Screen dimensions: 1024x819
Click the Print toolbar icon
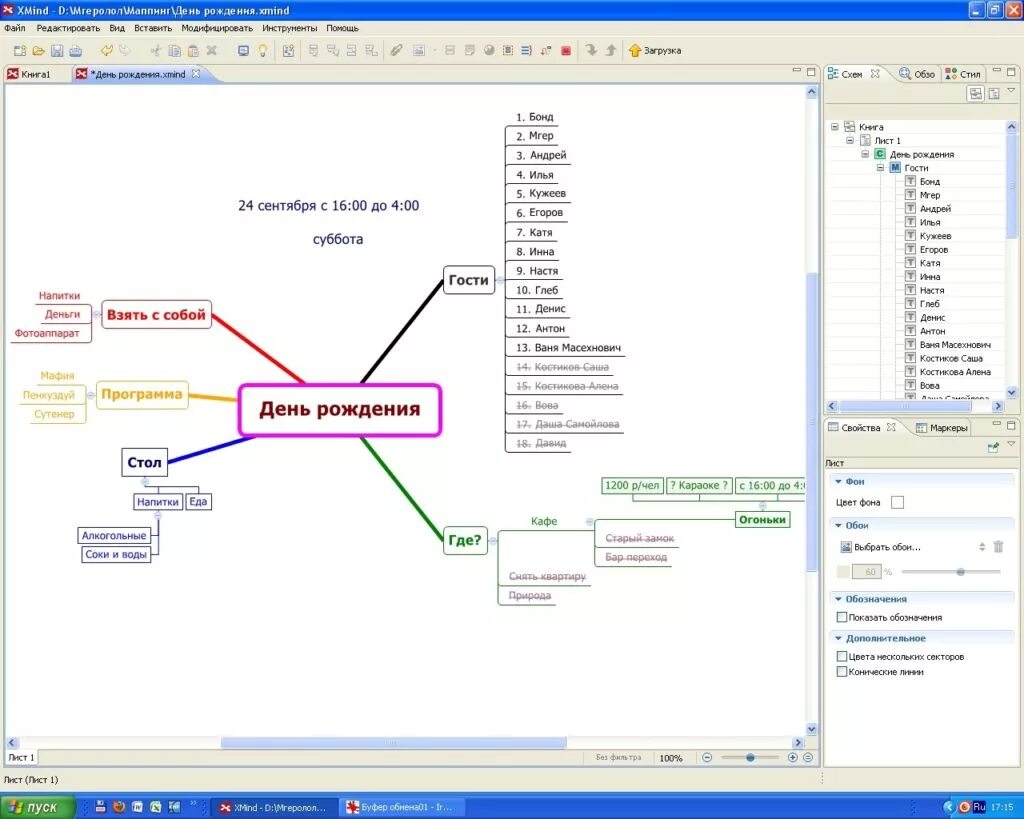pyautogui.click(x=75, y=51)
